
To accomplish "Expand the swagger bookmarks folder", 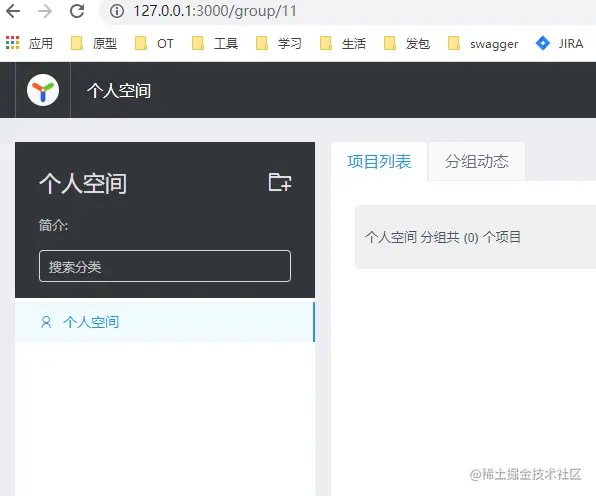I will (483, 44).
